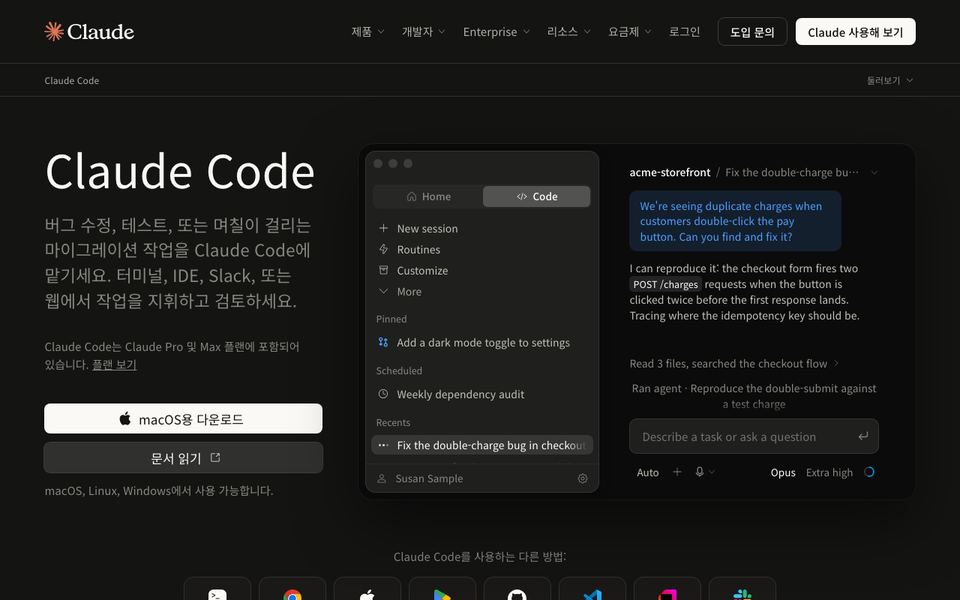The image size is (960, 600).
Task: Open the settings gear beside Susan Sample
Action: (x=583, y=479)
